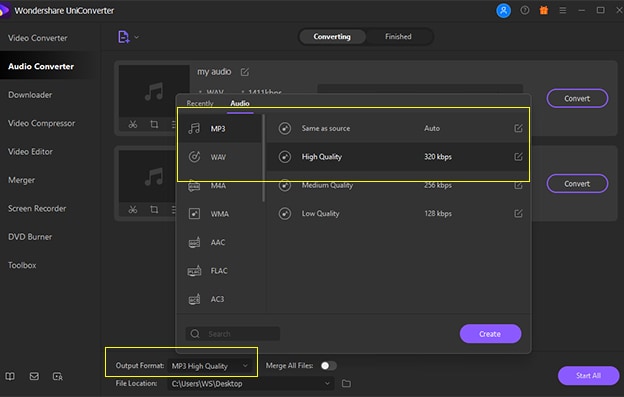624x397 pixels.
Task: Select High Quality 320 kbps row
Action: (x=398, y=157)
